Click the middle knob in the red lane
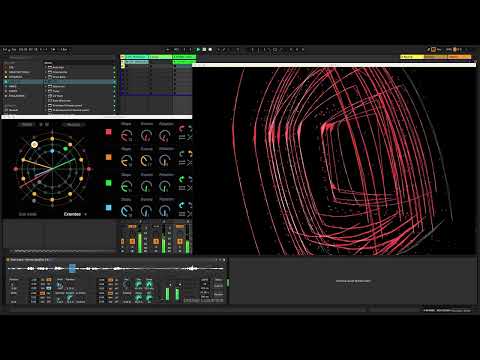The image size is (480, 360). pos(146,135)
